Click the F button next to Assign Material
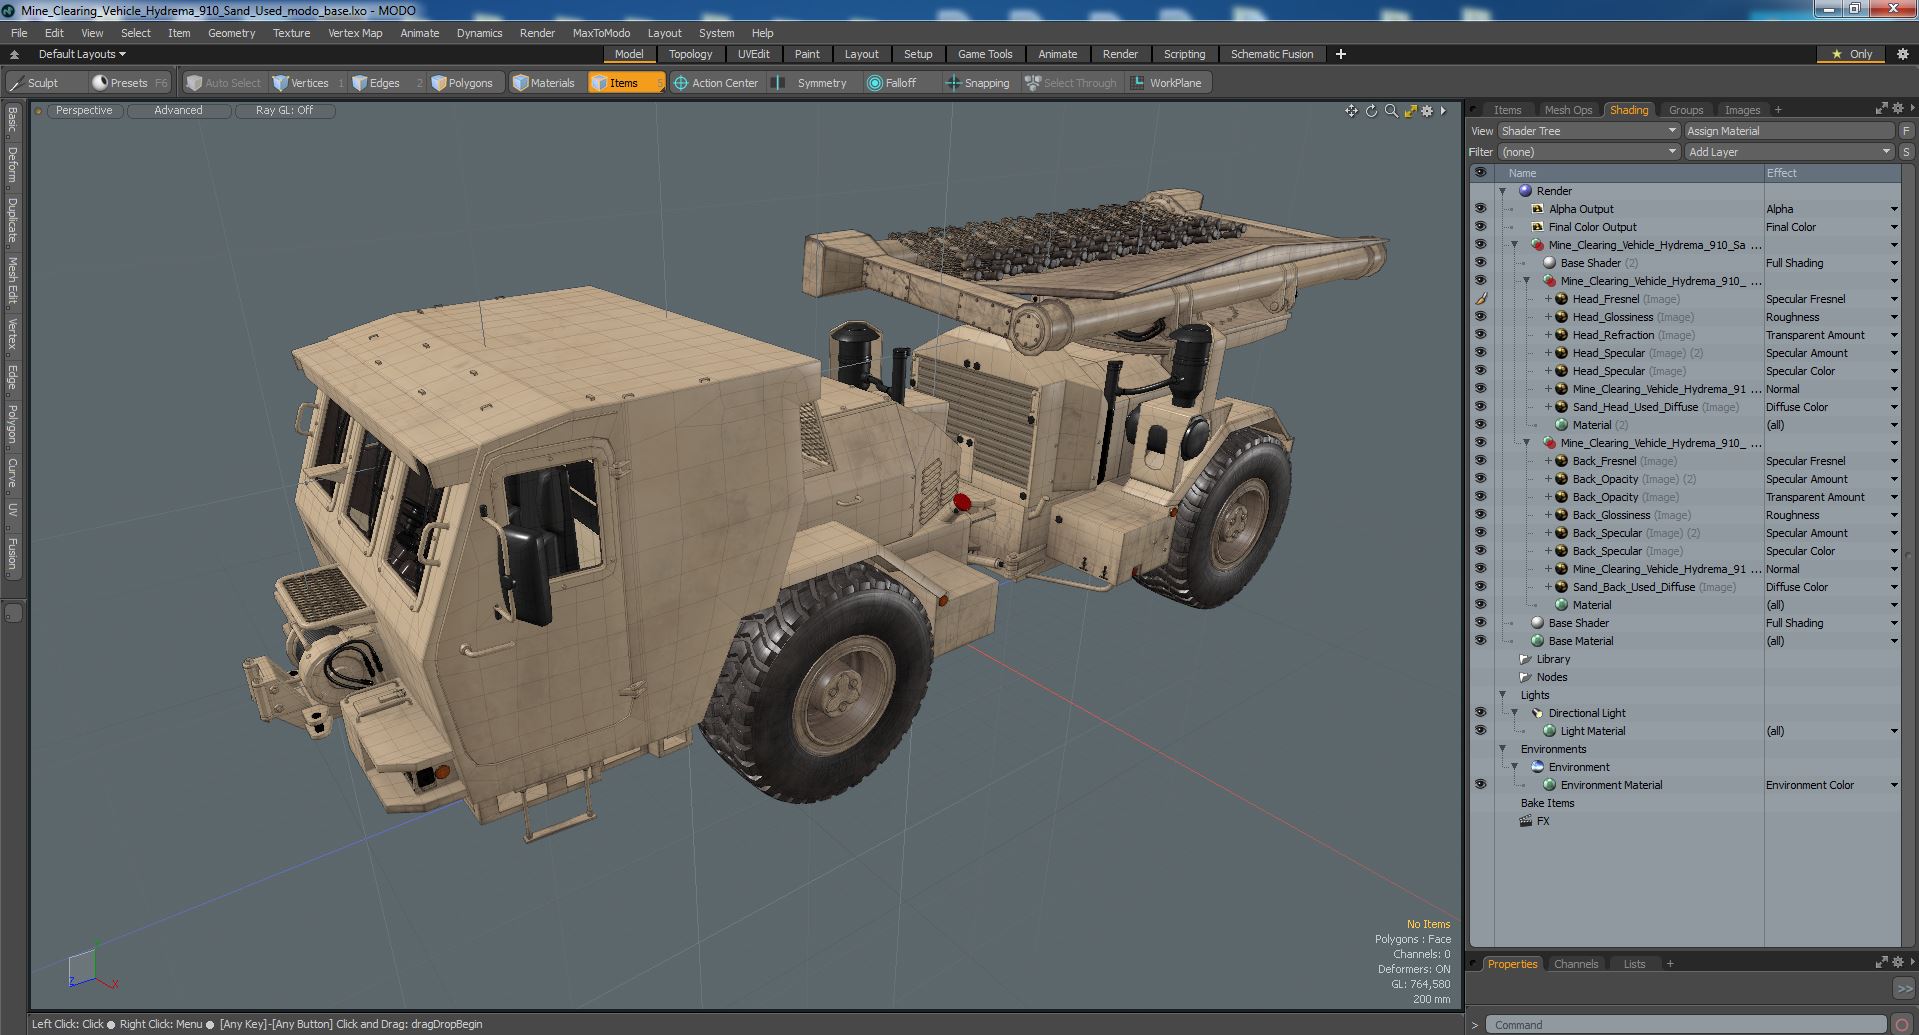Viewport: 1919px width, 1035px height. coord(1906,131)
